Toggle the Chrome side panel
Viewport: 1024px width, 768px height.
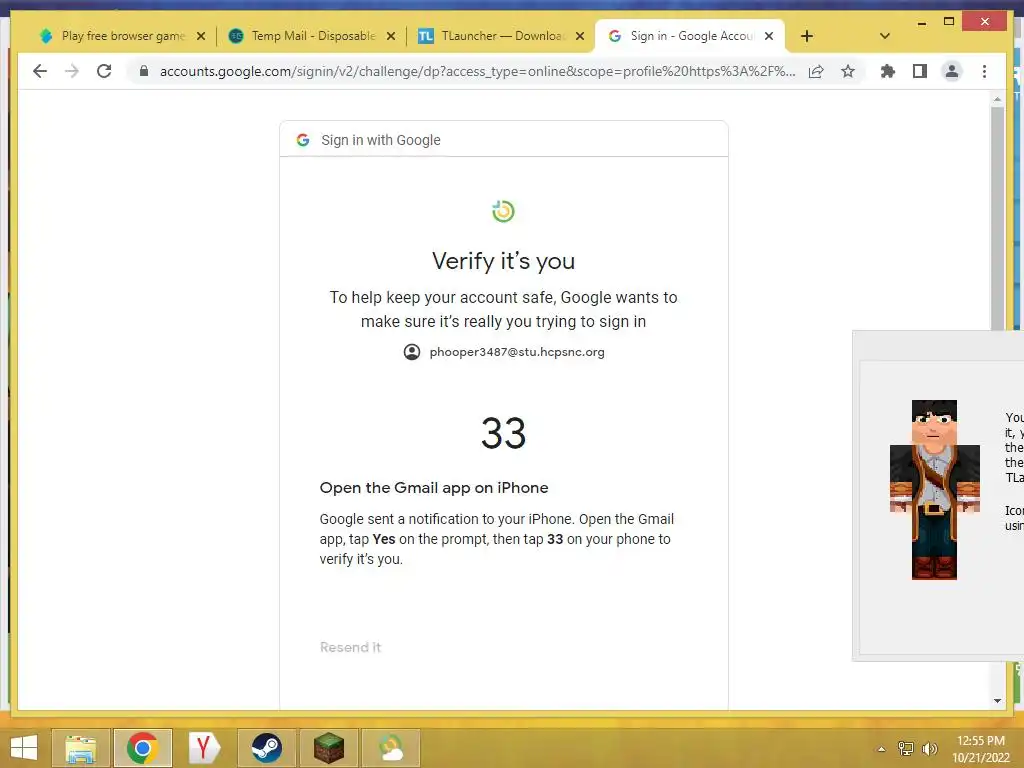tap(920, 71)
